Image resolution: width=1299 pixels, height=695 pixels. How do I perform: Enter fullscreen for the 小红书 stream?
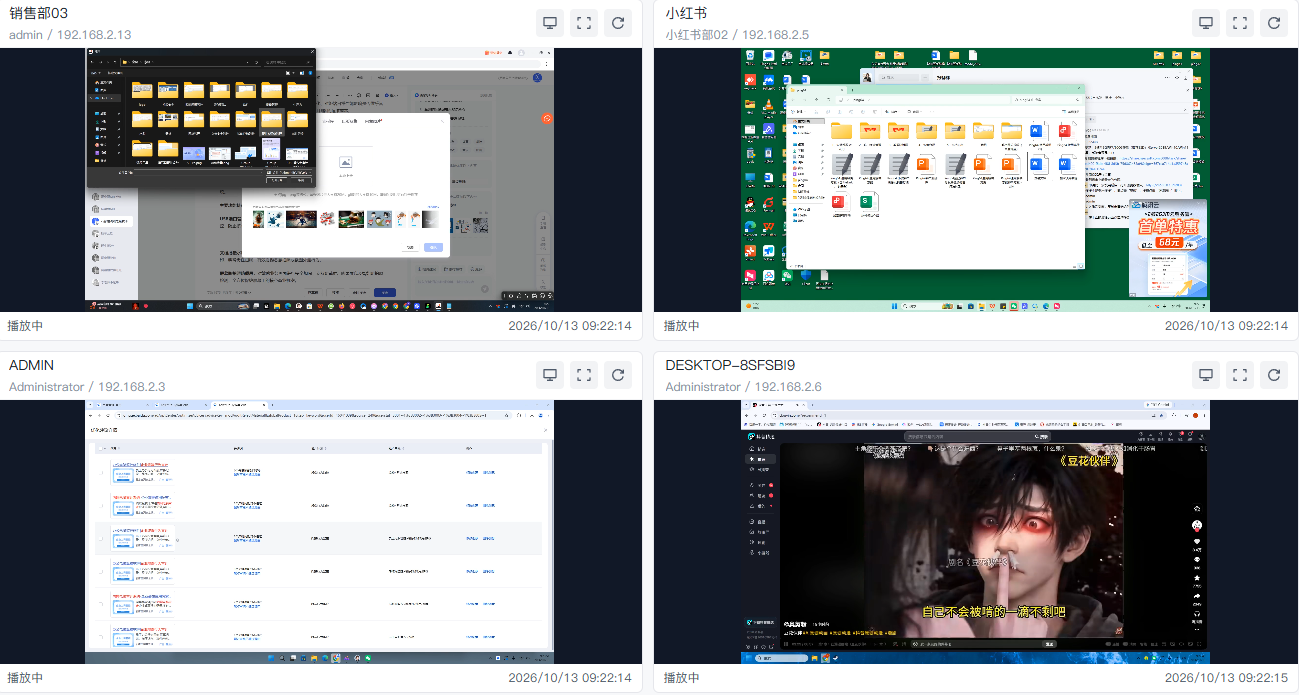(1240, 23)
